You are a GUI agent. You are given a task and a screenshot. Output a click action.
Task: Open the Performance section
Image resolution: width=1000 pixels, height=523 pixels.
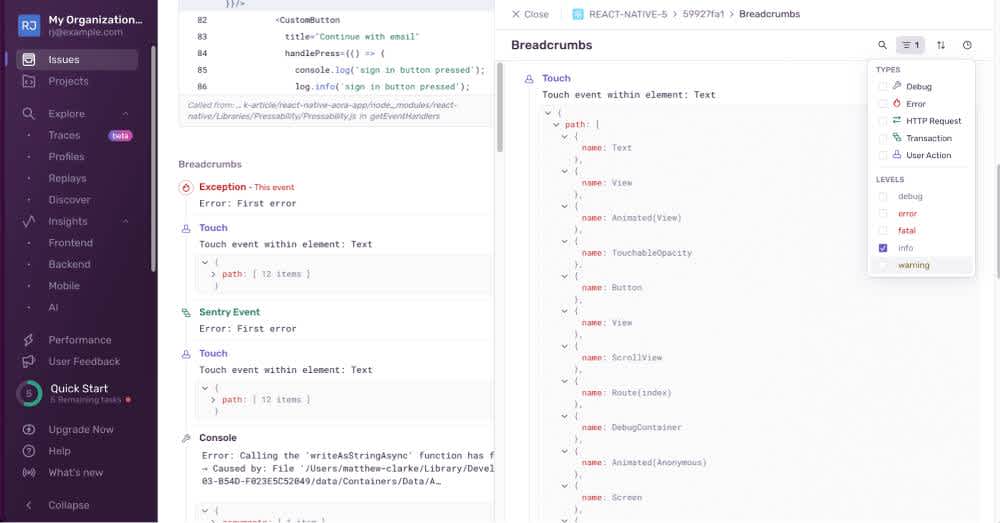[79, 340]
